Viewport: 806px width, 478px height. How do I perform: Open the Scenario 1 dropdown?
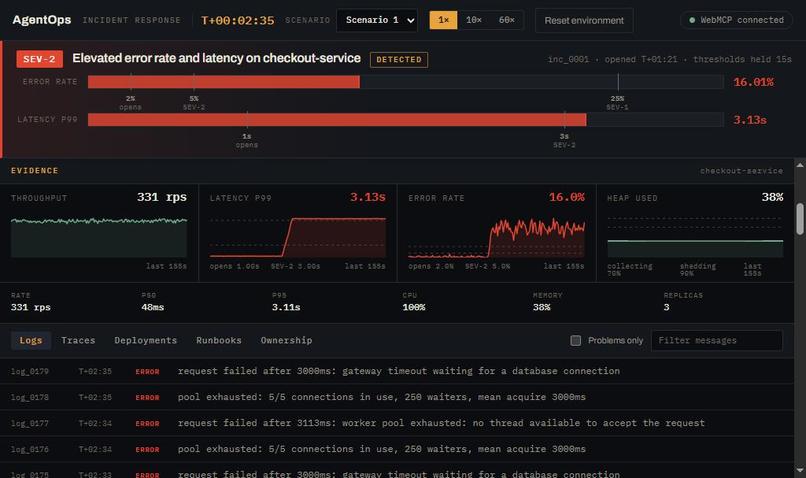tap(377, 21)
